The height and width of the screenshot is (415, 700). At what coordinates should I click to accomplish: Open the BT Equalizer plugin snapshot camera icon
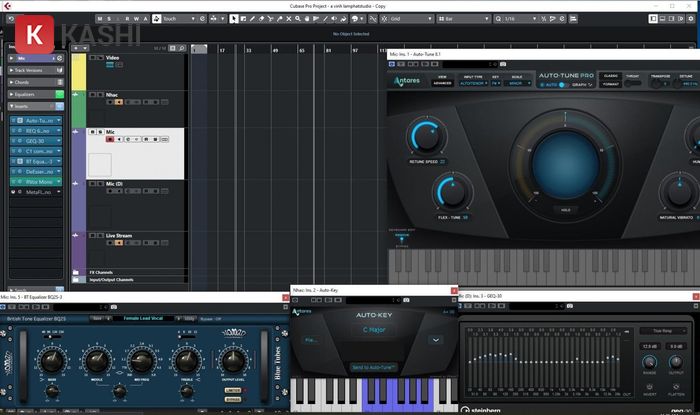pos(114,307)
